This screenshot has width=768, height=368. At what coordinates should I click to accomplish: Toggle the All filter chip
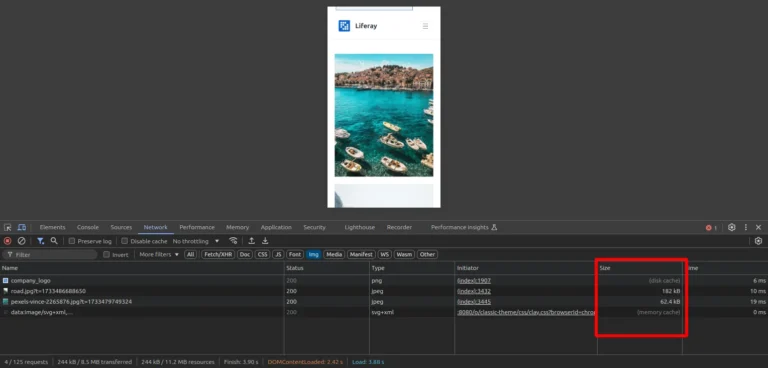(x=191, y=254)
